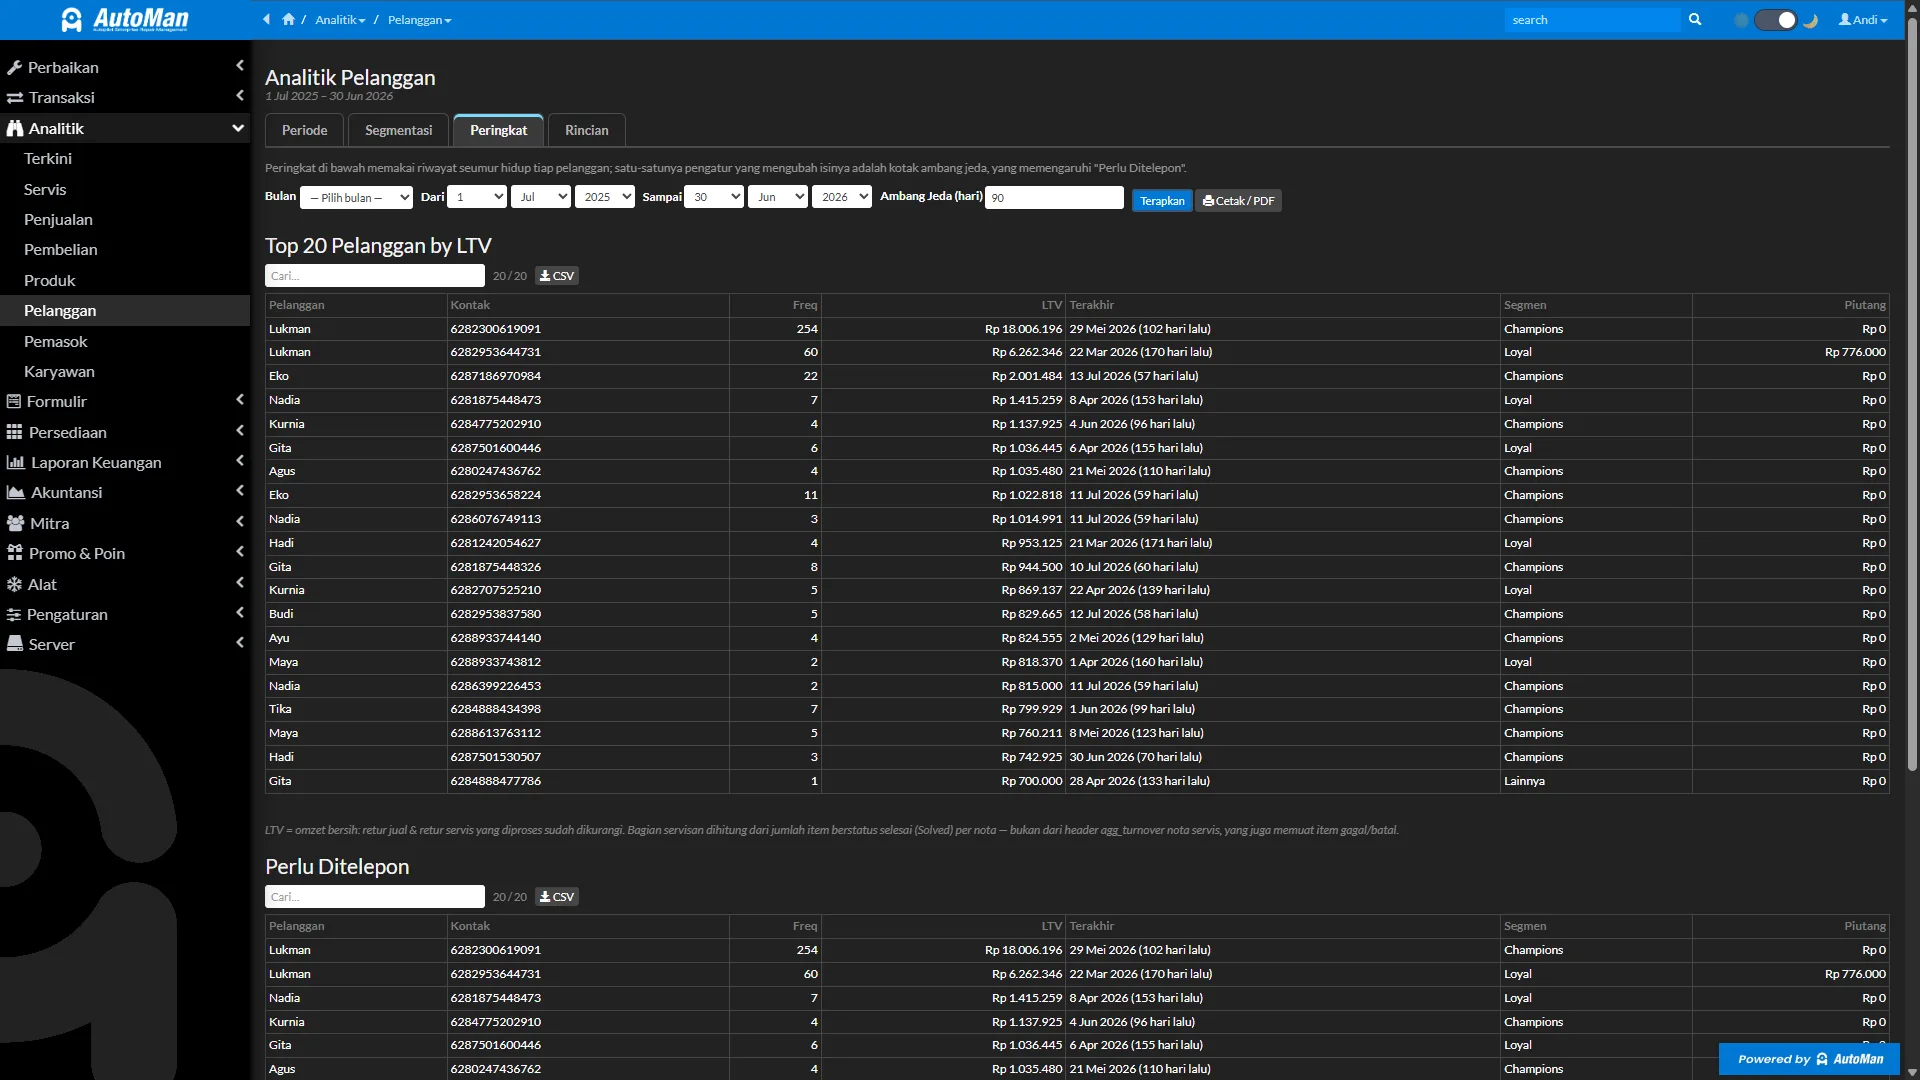Click the back arrow in breadcrumb bar
Screen dimensions: 1920x1080
(x=267, y=19)
